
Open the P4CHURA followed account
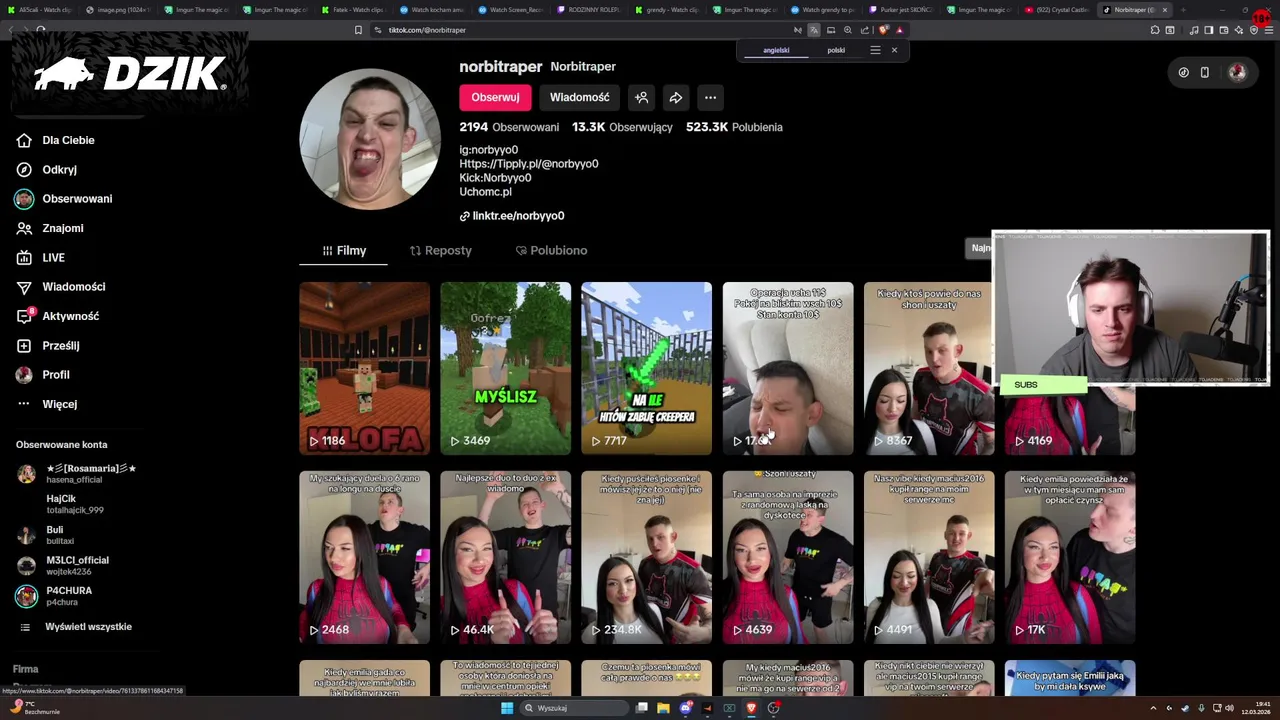coord(54,596)
